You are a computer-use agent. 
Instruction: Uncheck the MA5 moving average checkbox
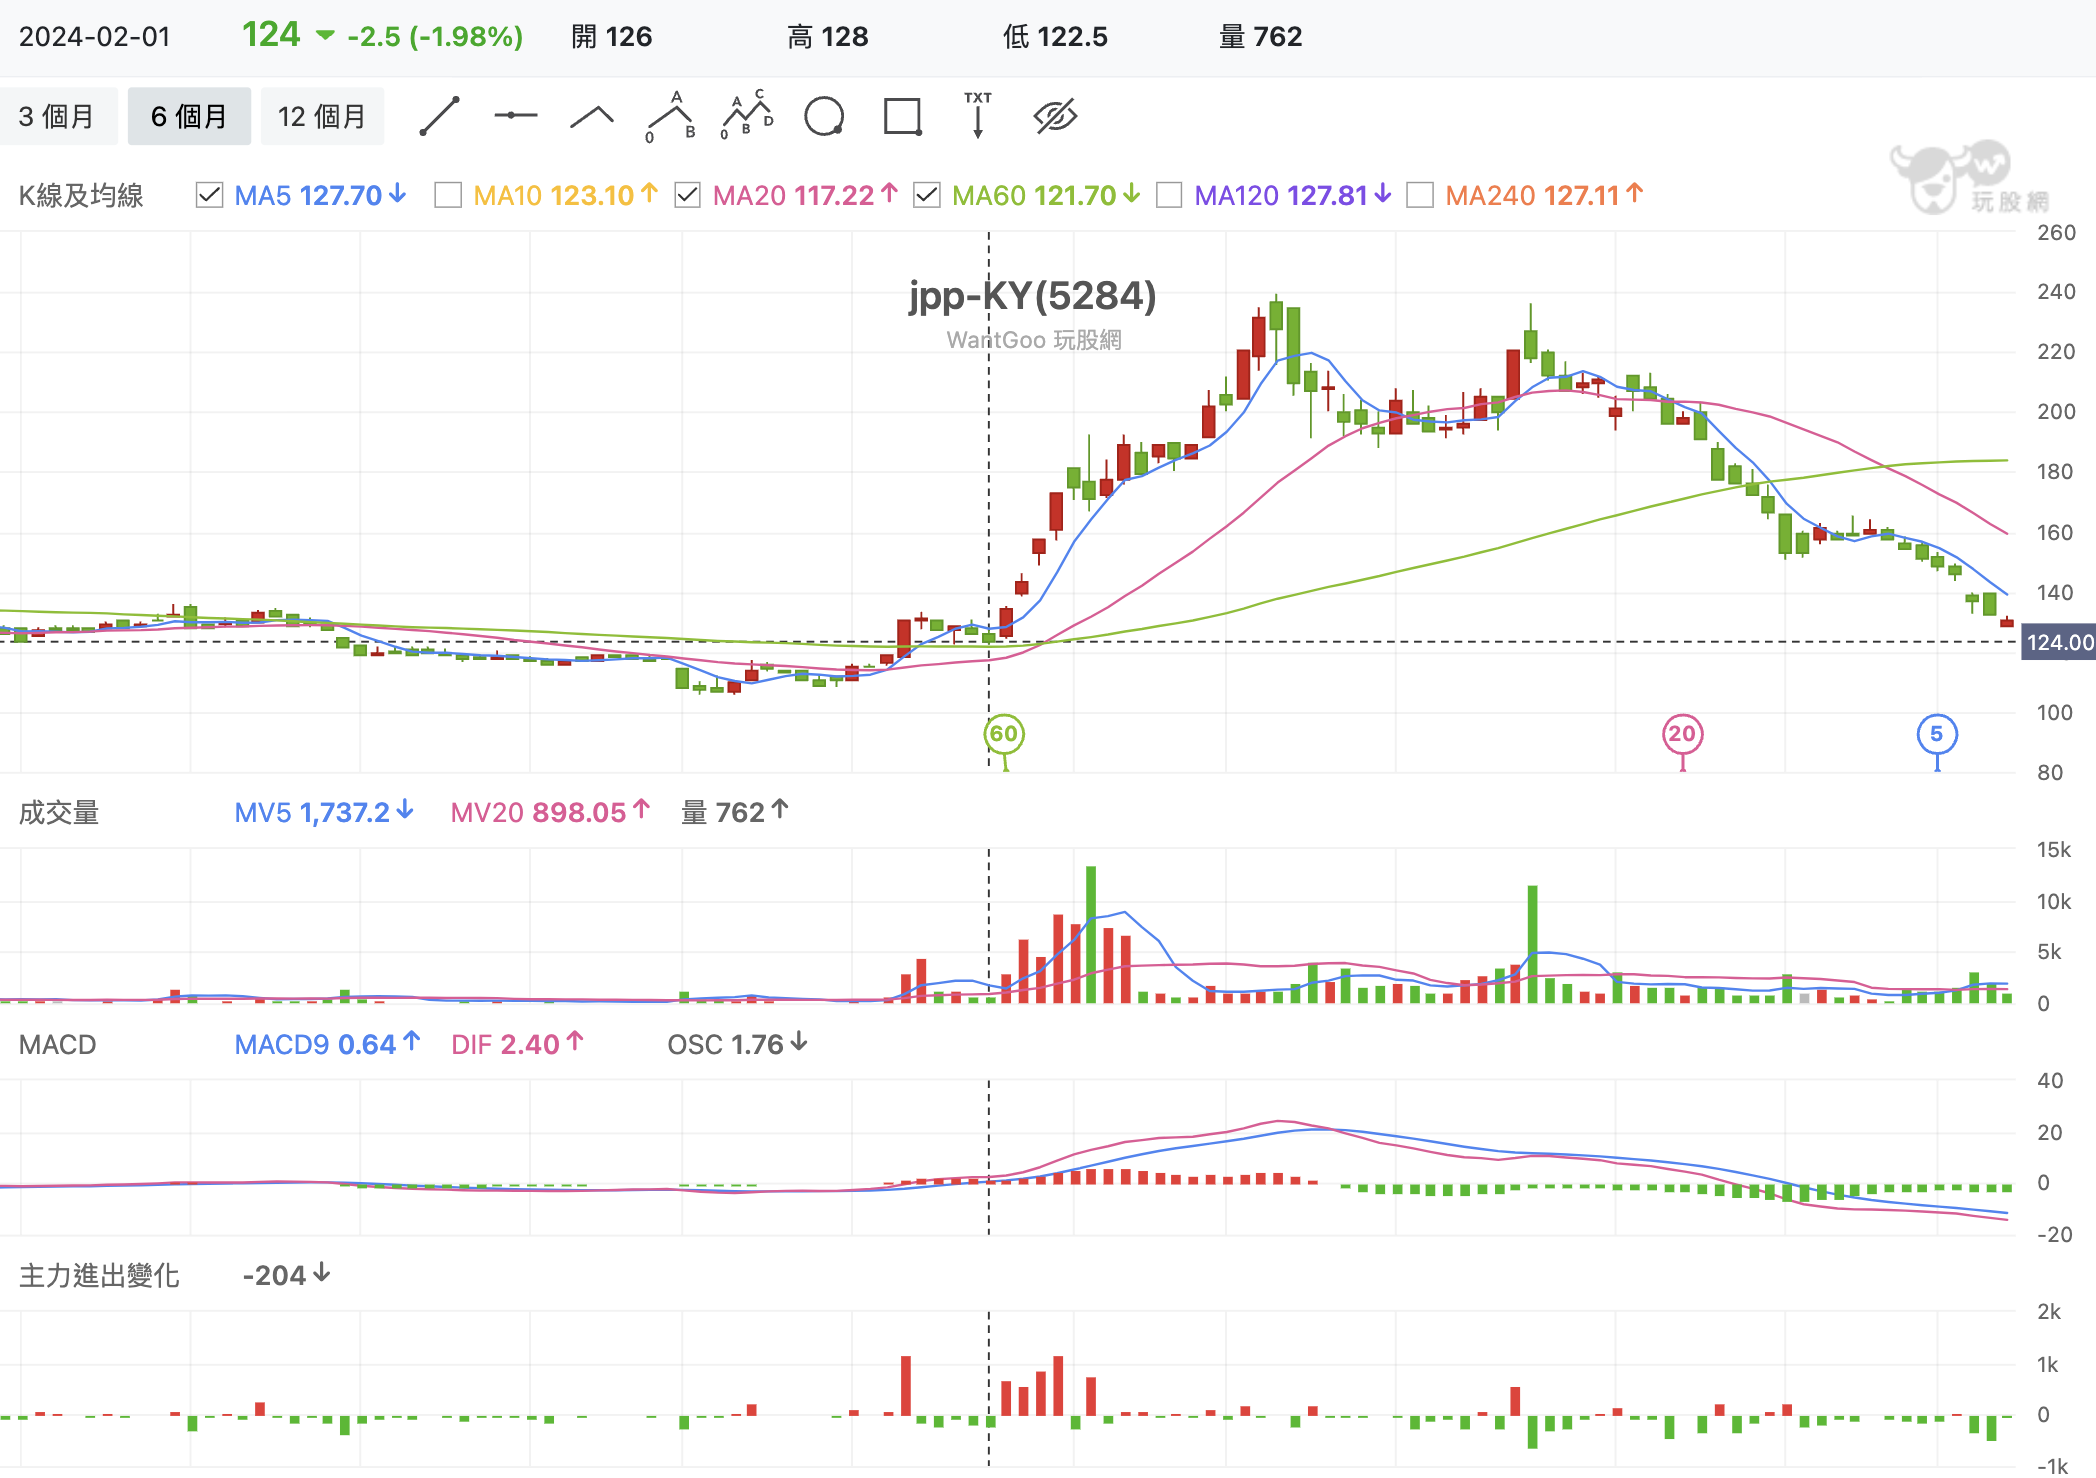(x=209, y=195)
